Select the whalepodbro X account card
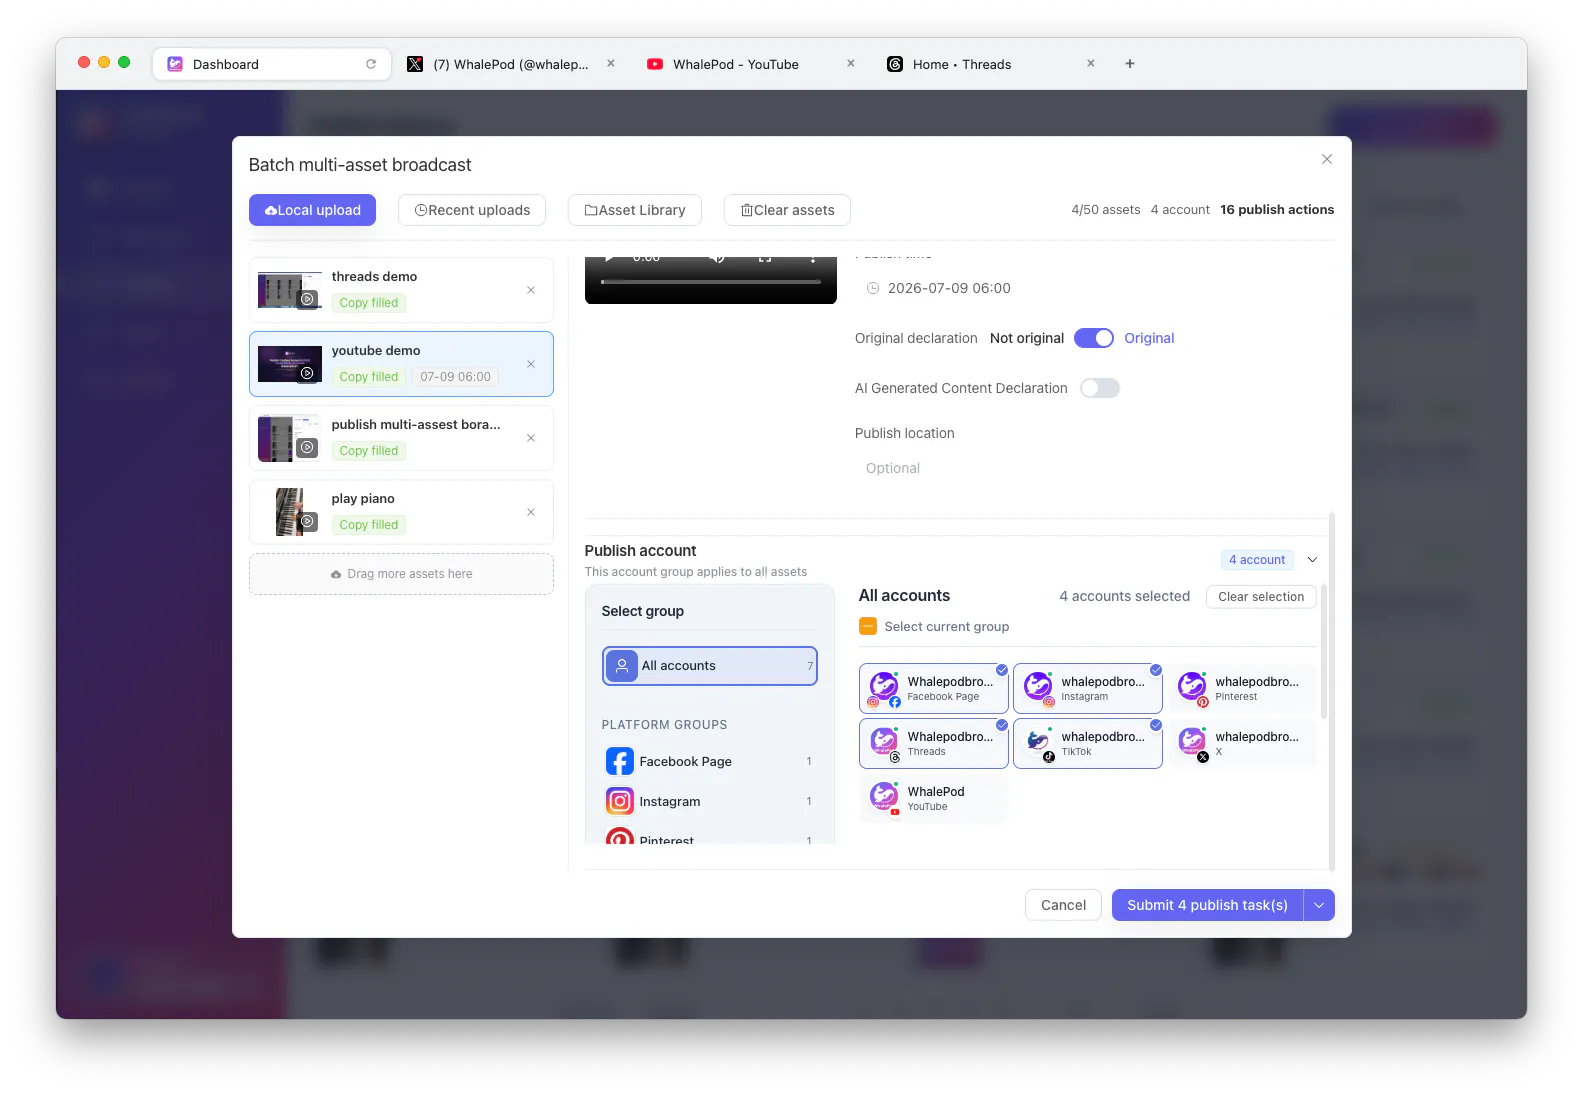Image resolution: width=1583 pixels, height=1093 pixels. pyautogui.click(x=1242, y=743)
